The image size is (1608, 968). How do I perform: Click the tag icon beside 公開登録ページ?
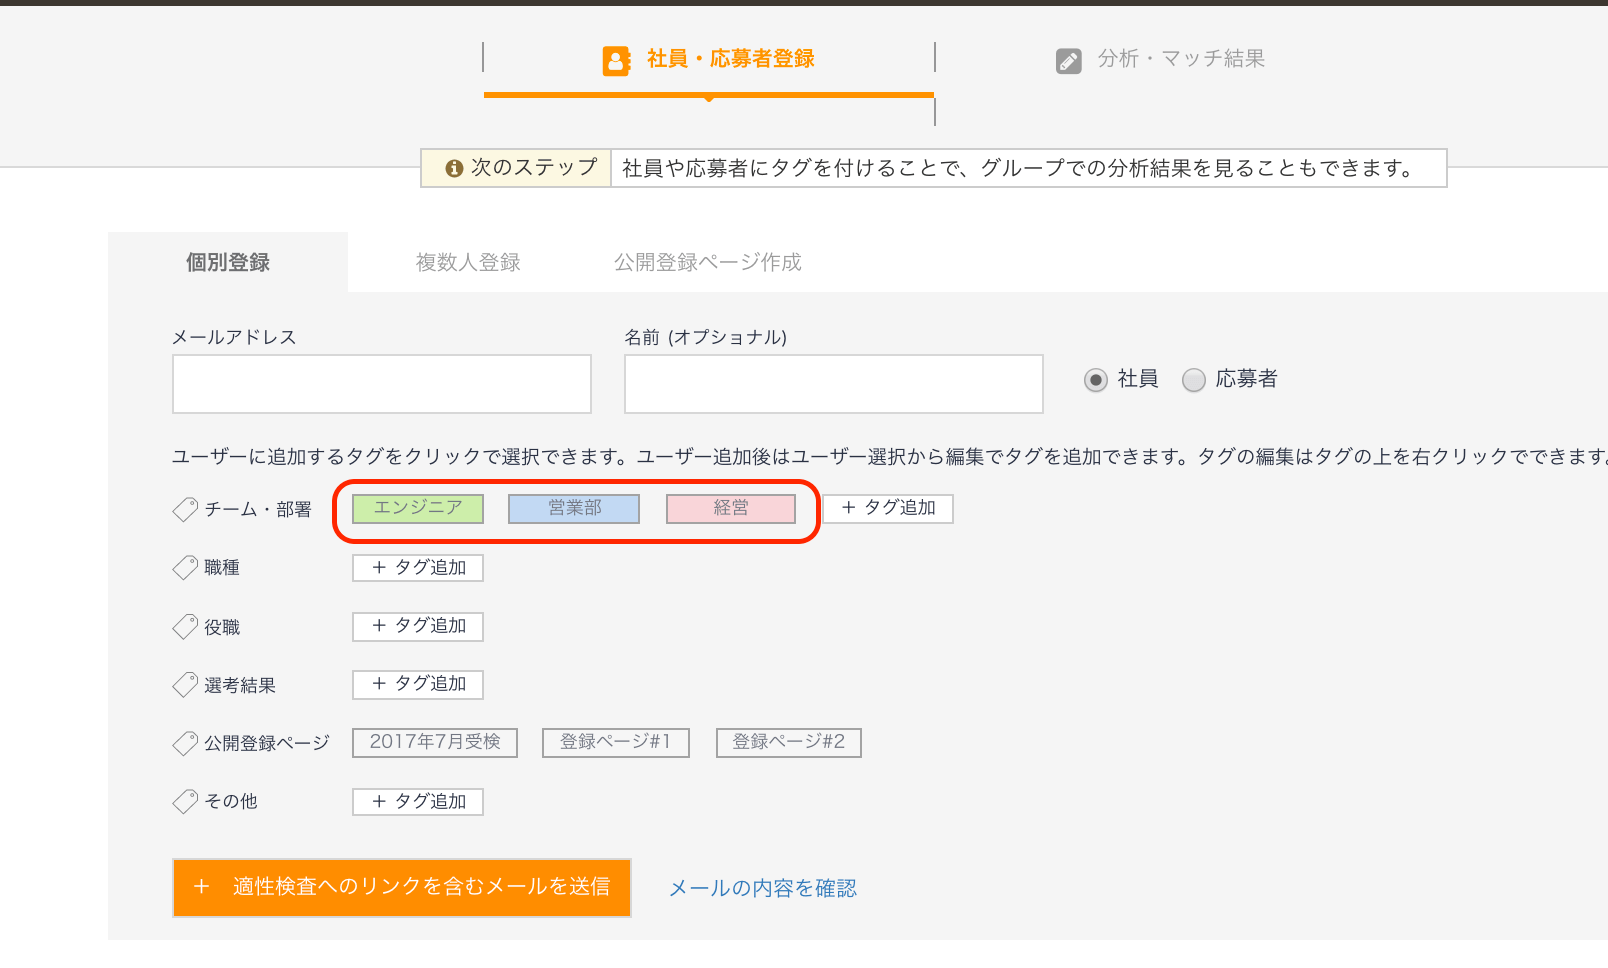click(x=185, y=743)
